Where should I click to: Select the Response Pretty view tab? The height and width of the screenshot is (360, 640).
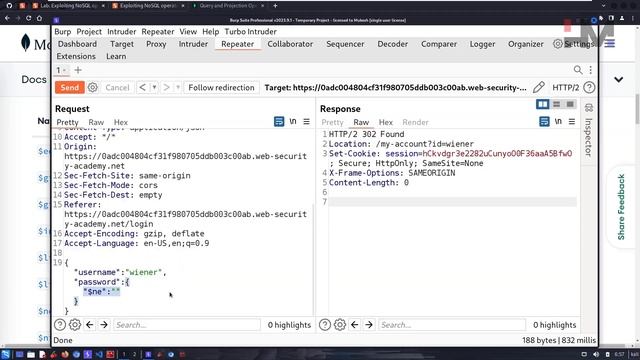point(332,122)
